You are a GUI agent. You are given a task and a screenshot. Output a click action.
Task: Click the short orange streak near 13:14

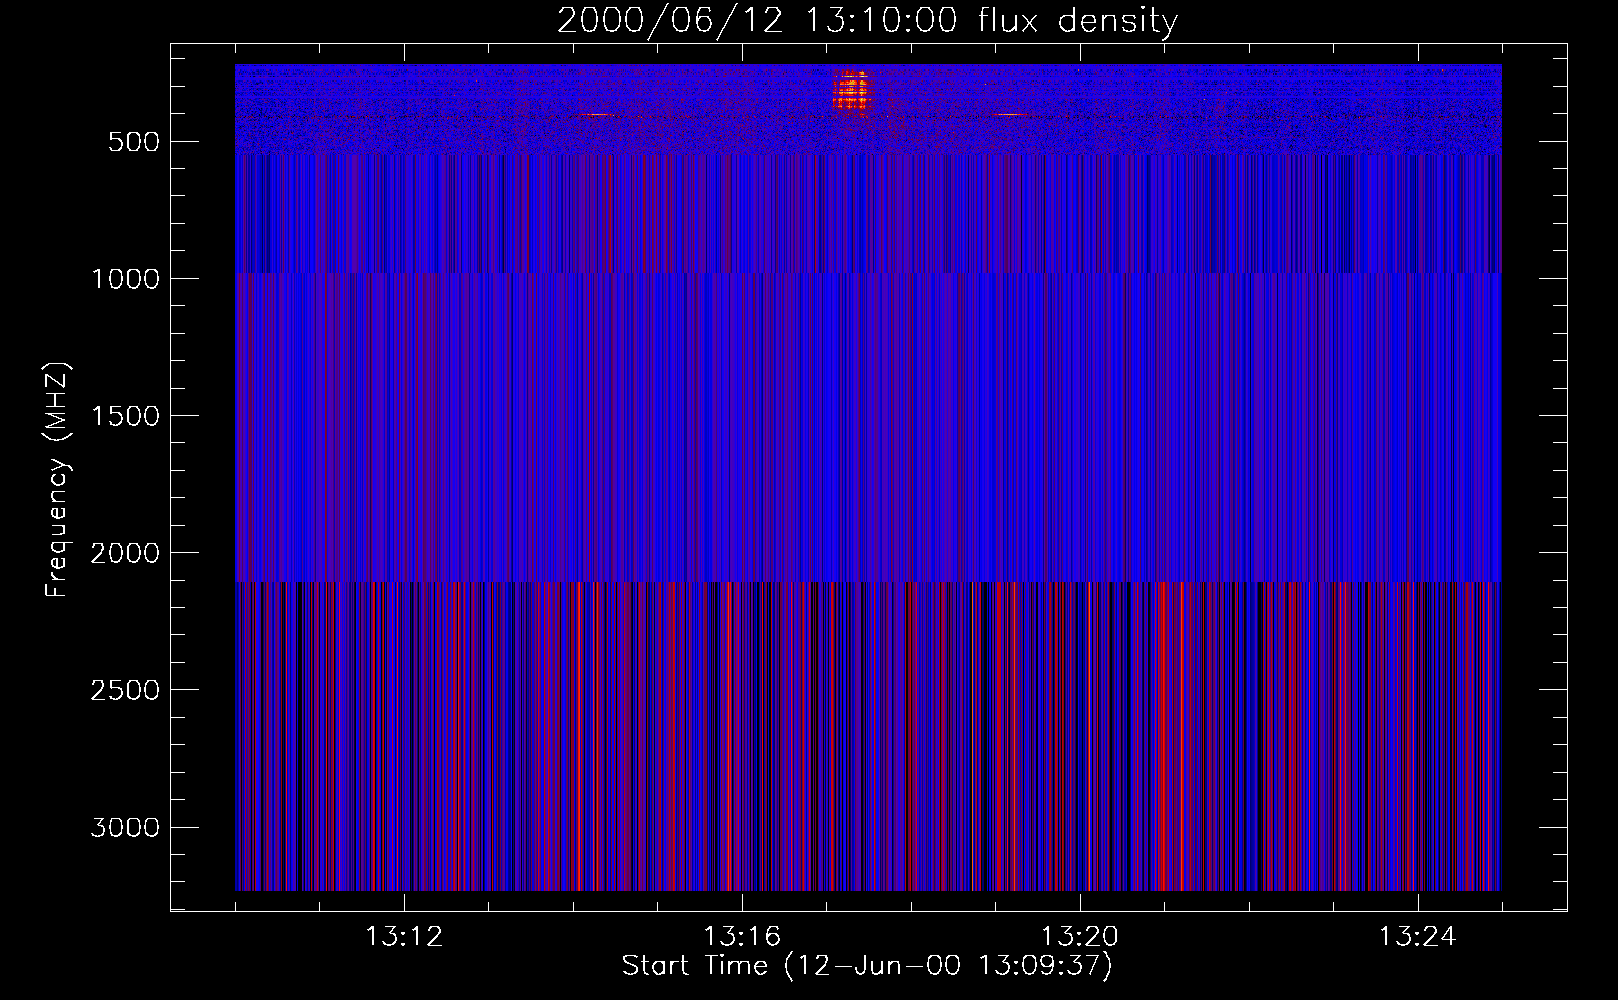596,115
